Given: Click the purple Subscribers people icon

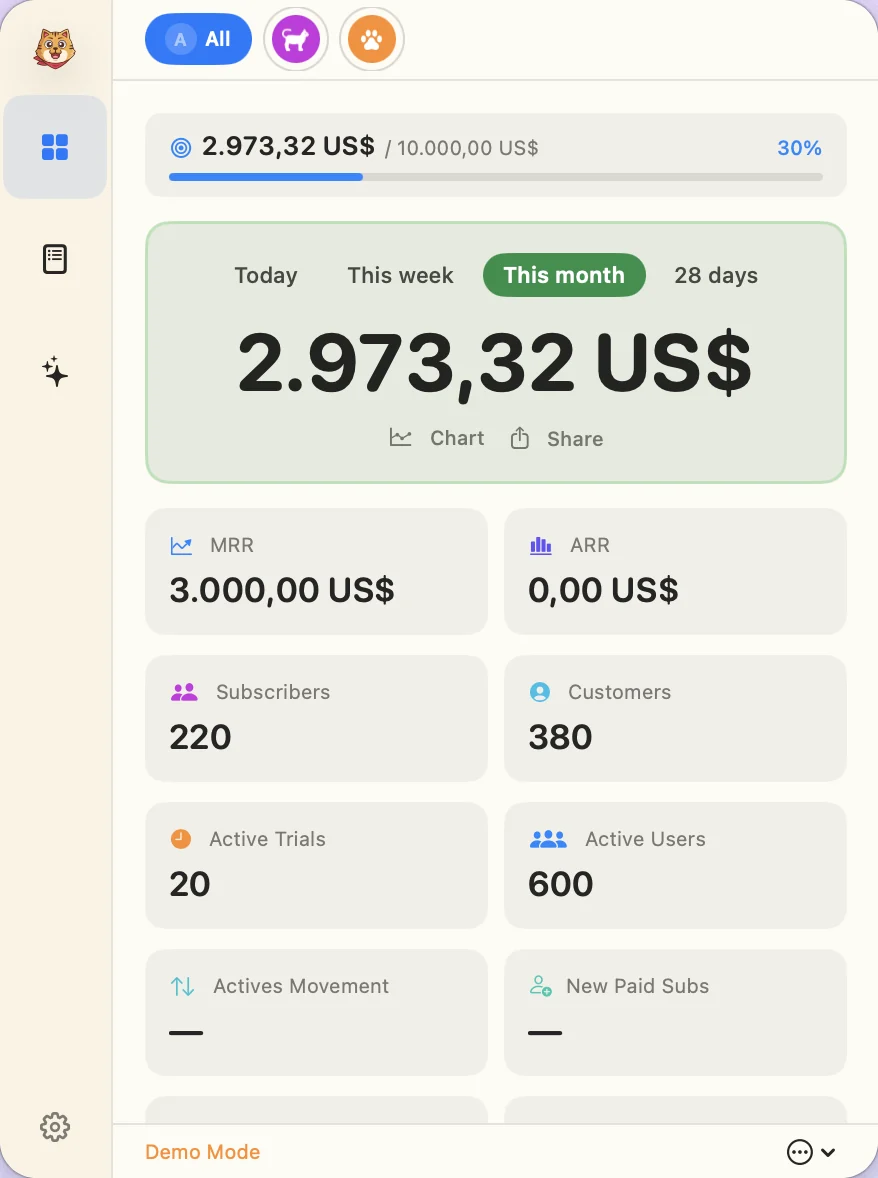Looking at the screenshot, I should click(184, 692).
